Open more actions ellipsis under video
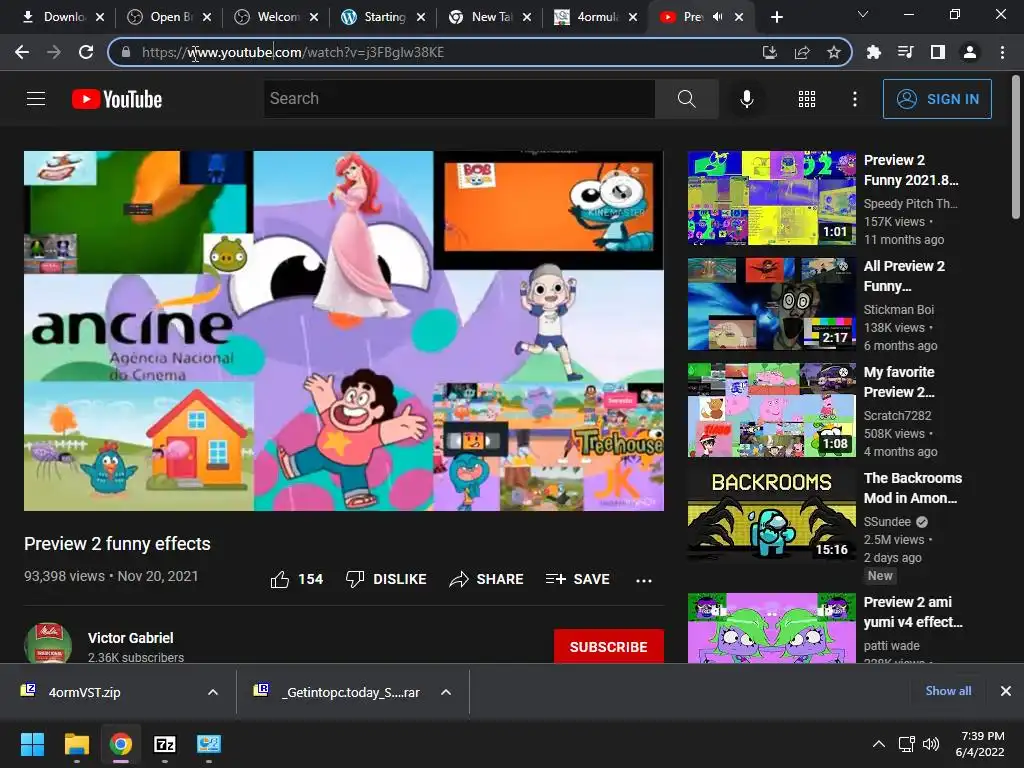The height and width of the screenshot is (768, 1024). click(x=644, y=580)
